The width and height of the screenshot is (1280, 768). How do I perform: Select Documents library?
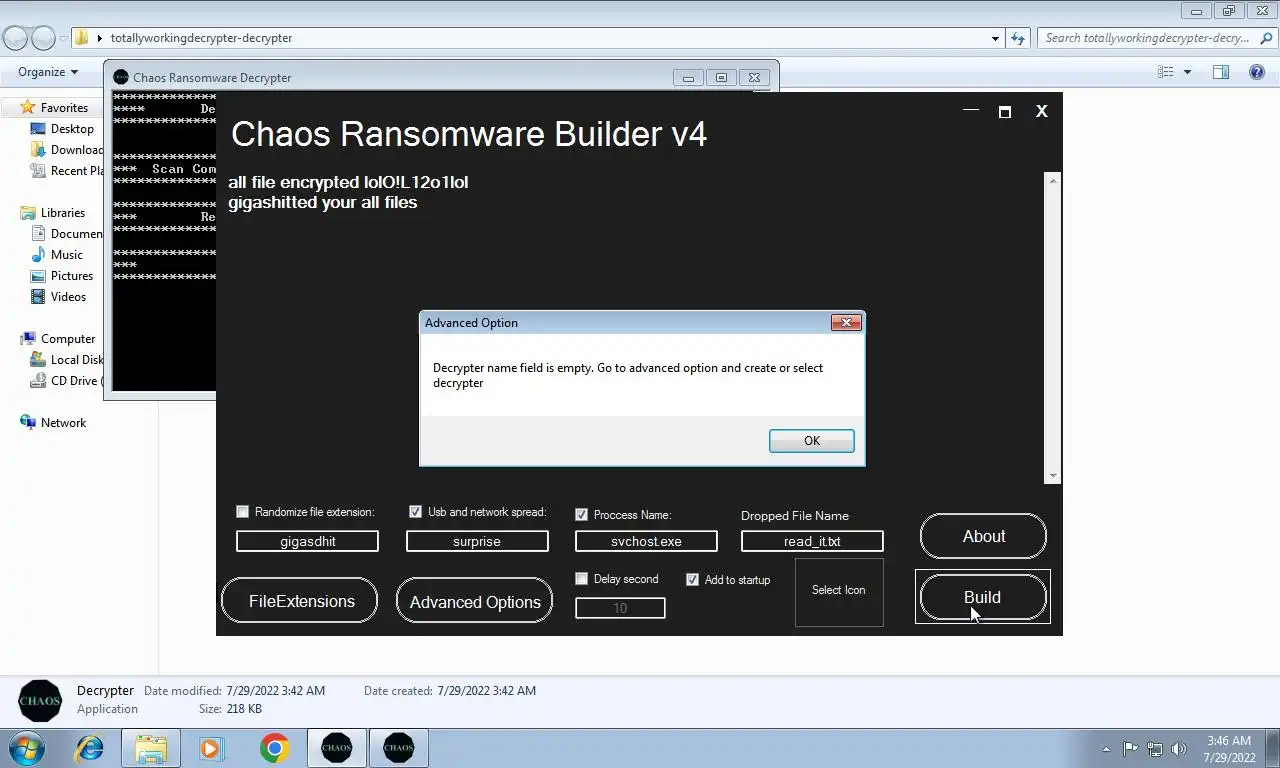[76, 233]
